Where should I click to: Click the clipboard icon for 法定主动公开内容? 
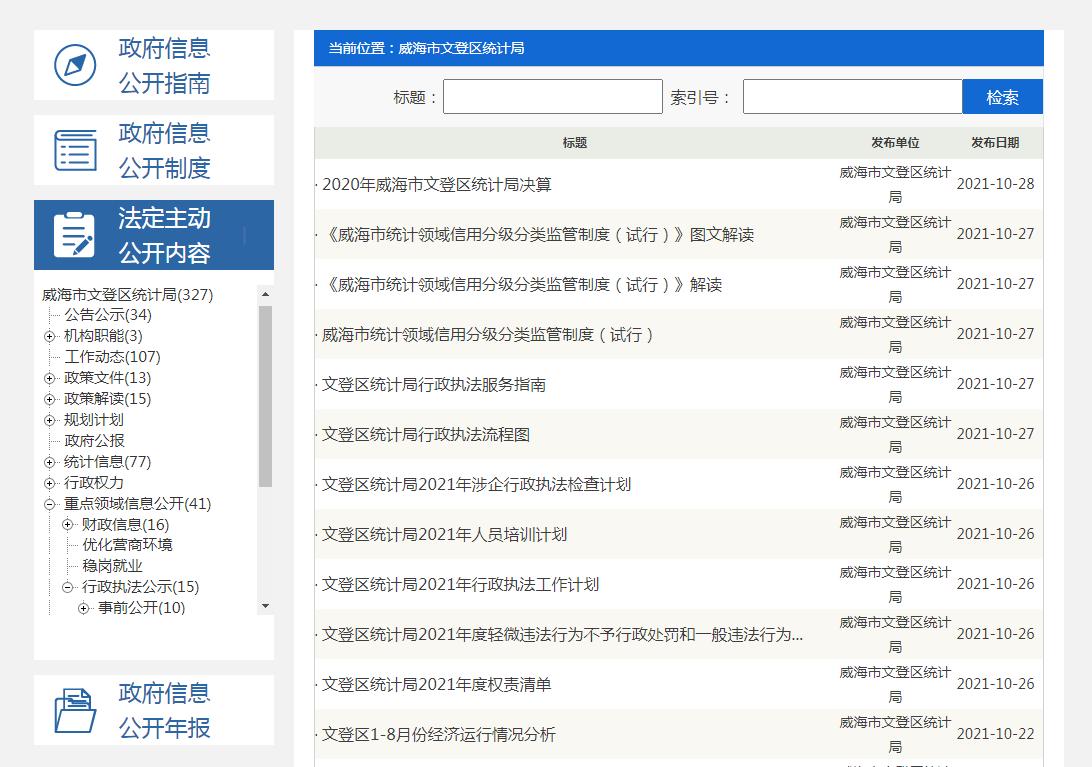pyautogui.click(x=75, y=235)
